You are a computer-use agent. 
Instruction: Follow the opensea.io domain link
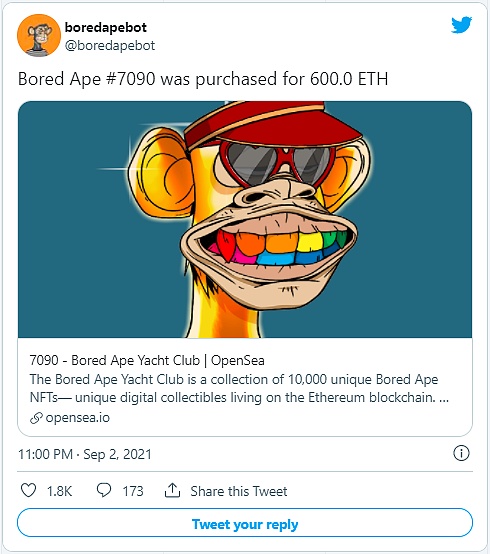tap(78, 418)
